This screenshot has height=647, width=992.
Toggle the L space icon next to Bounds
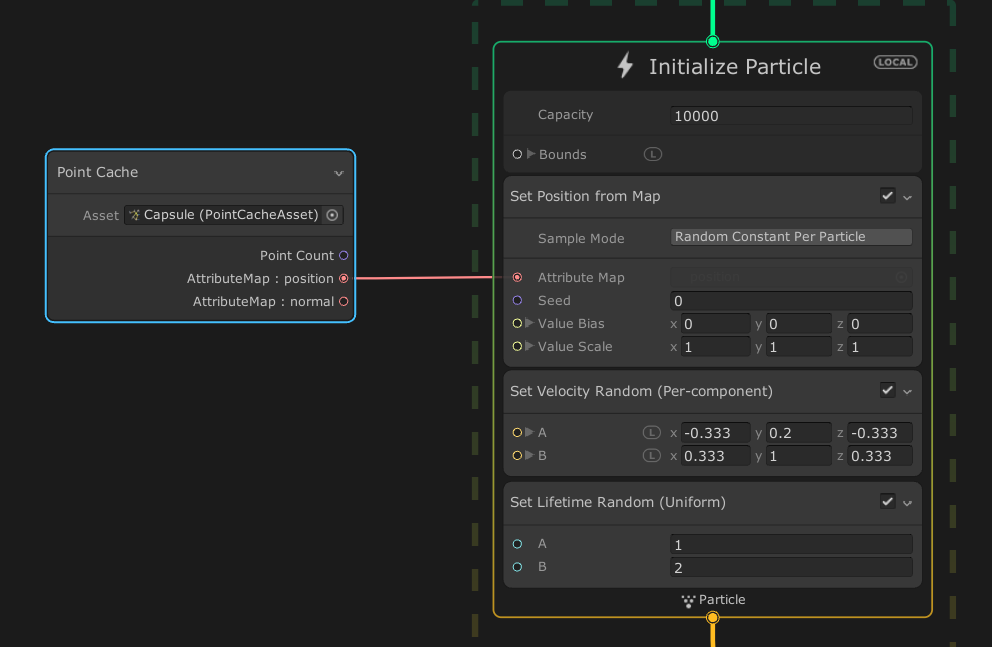pyautogui.click(x=652, y=154)
